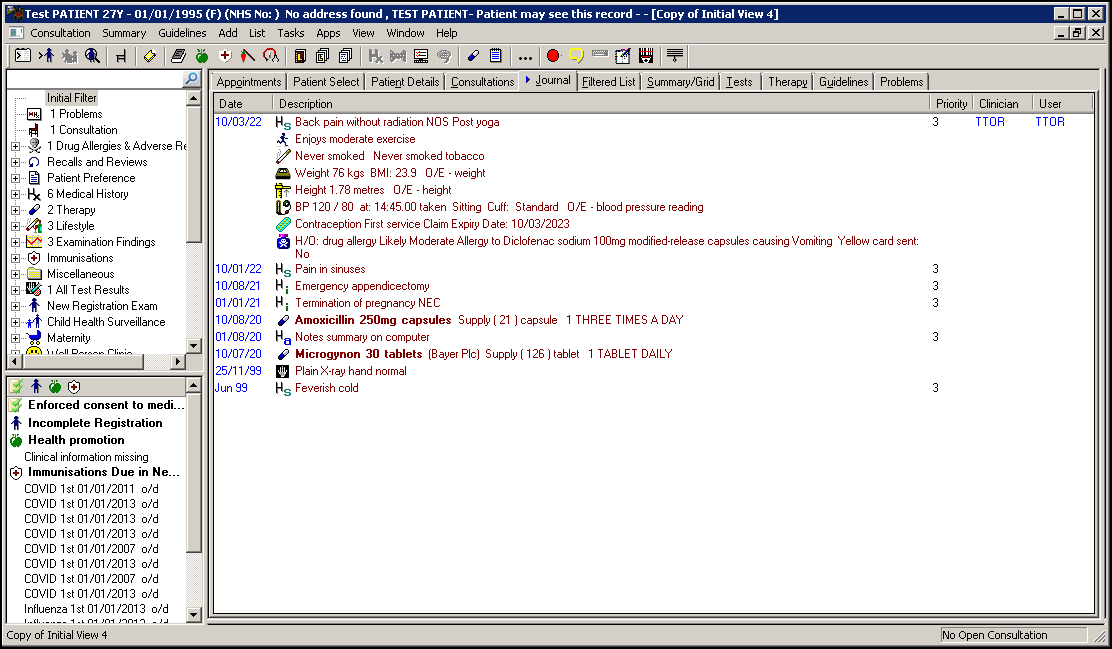The width and height of the screenshot is (1112, 649).
Task: Click the green apple toolbar icon
Action: click(x=201, y=56)
